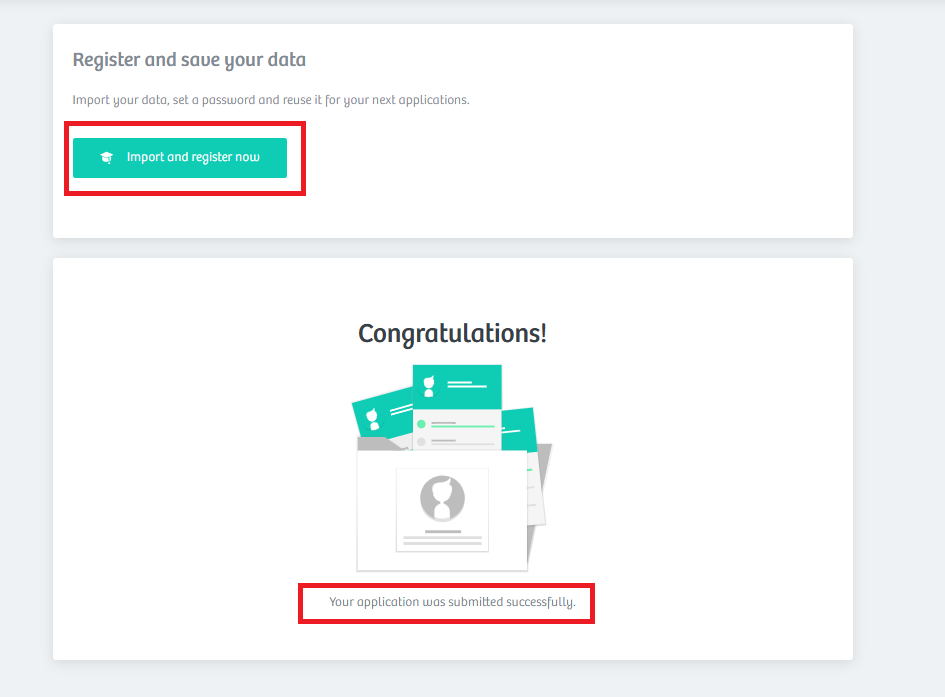Screen dimensions: 945x697
Task: Click the white folder front panel
Action: coord(442,511)
